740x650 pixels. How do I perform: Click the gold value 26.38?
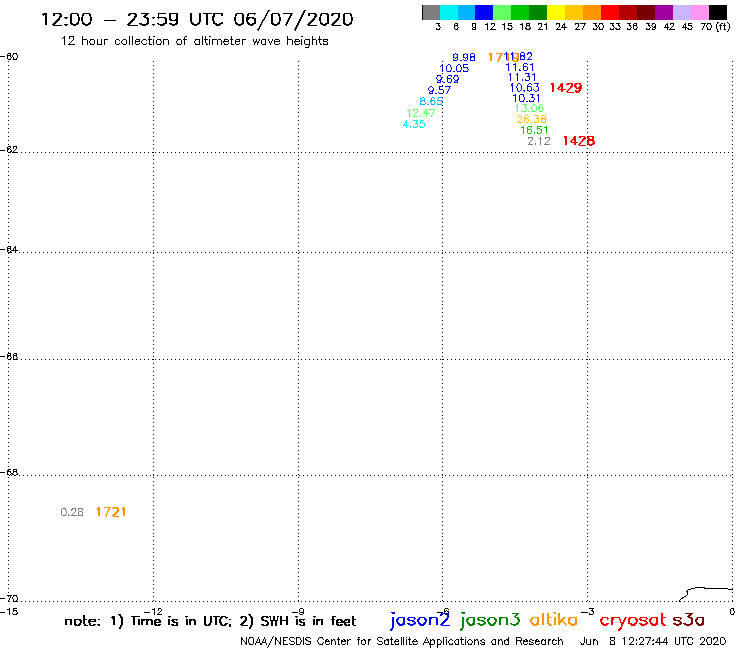[531, 119]
